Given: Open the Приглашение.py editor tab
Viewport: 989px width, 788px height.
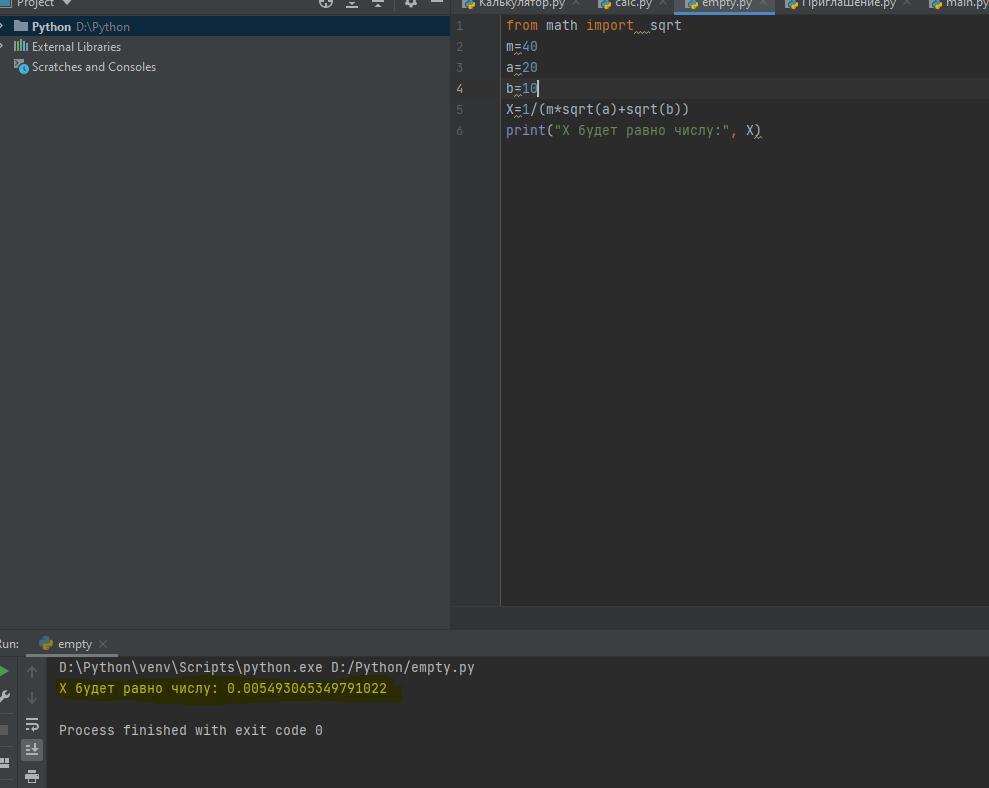Looking at the screenshot, I should pyautogui.click(x=847, y=4).
